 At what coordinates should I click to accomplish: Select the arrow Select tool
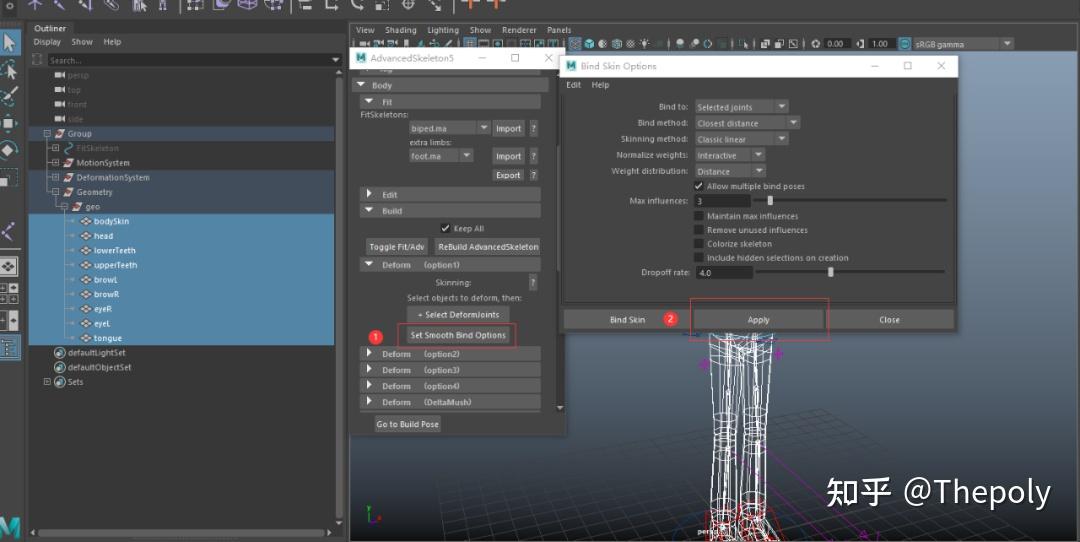click(x=9, y=43)
